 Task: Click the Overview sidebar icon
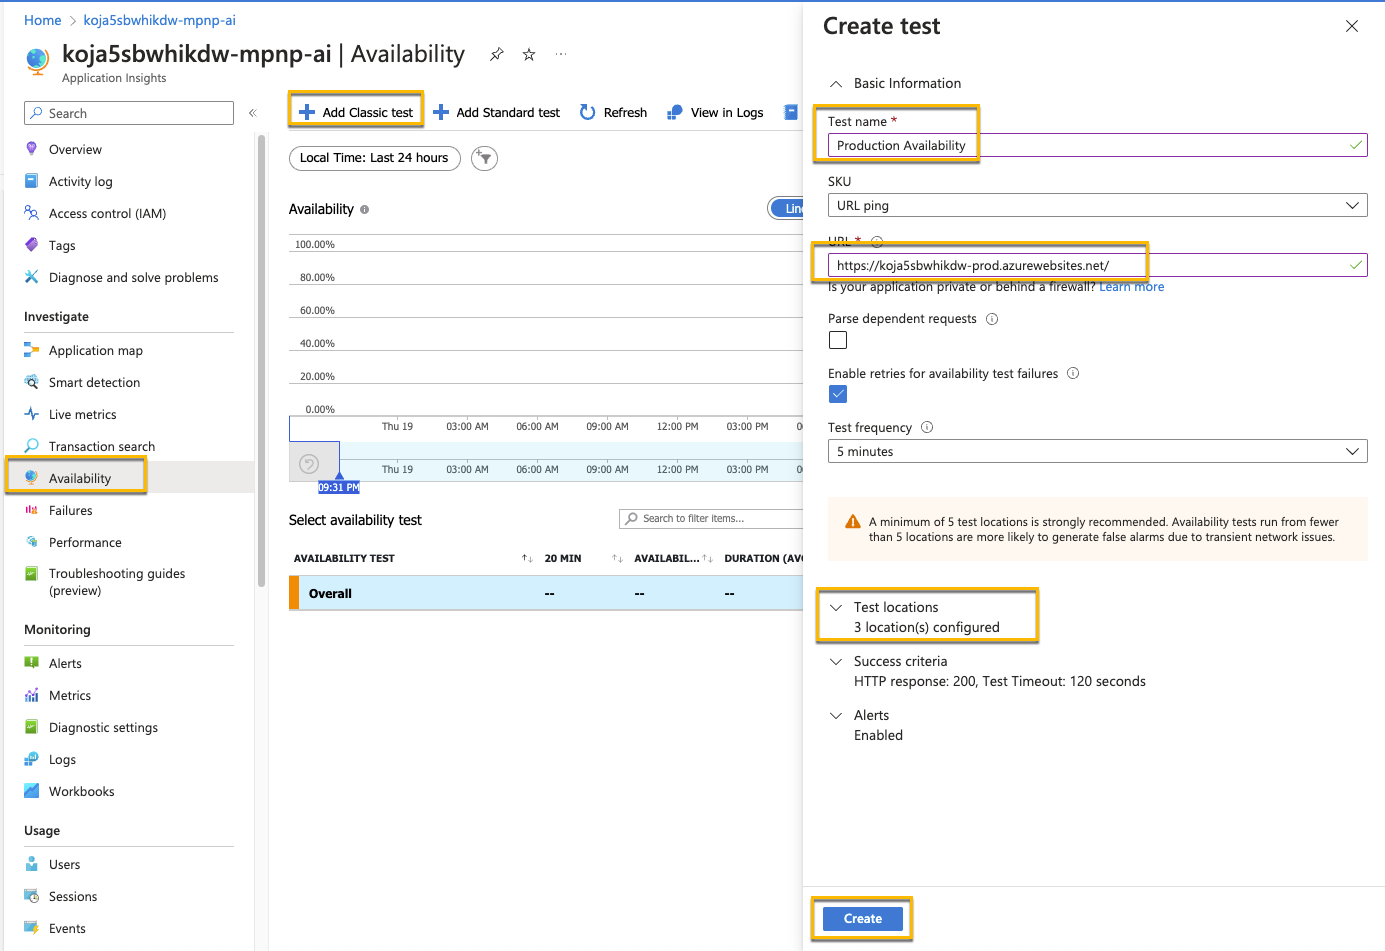pos(32,149)
